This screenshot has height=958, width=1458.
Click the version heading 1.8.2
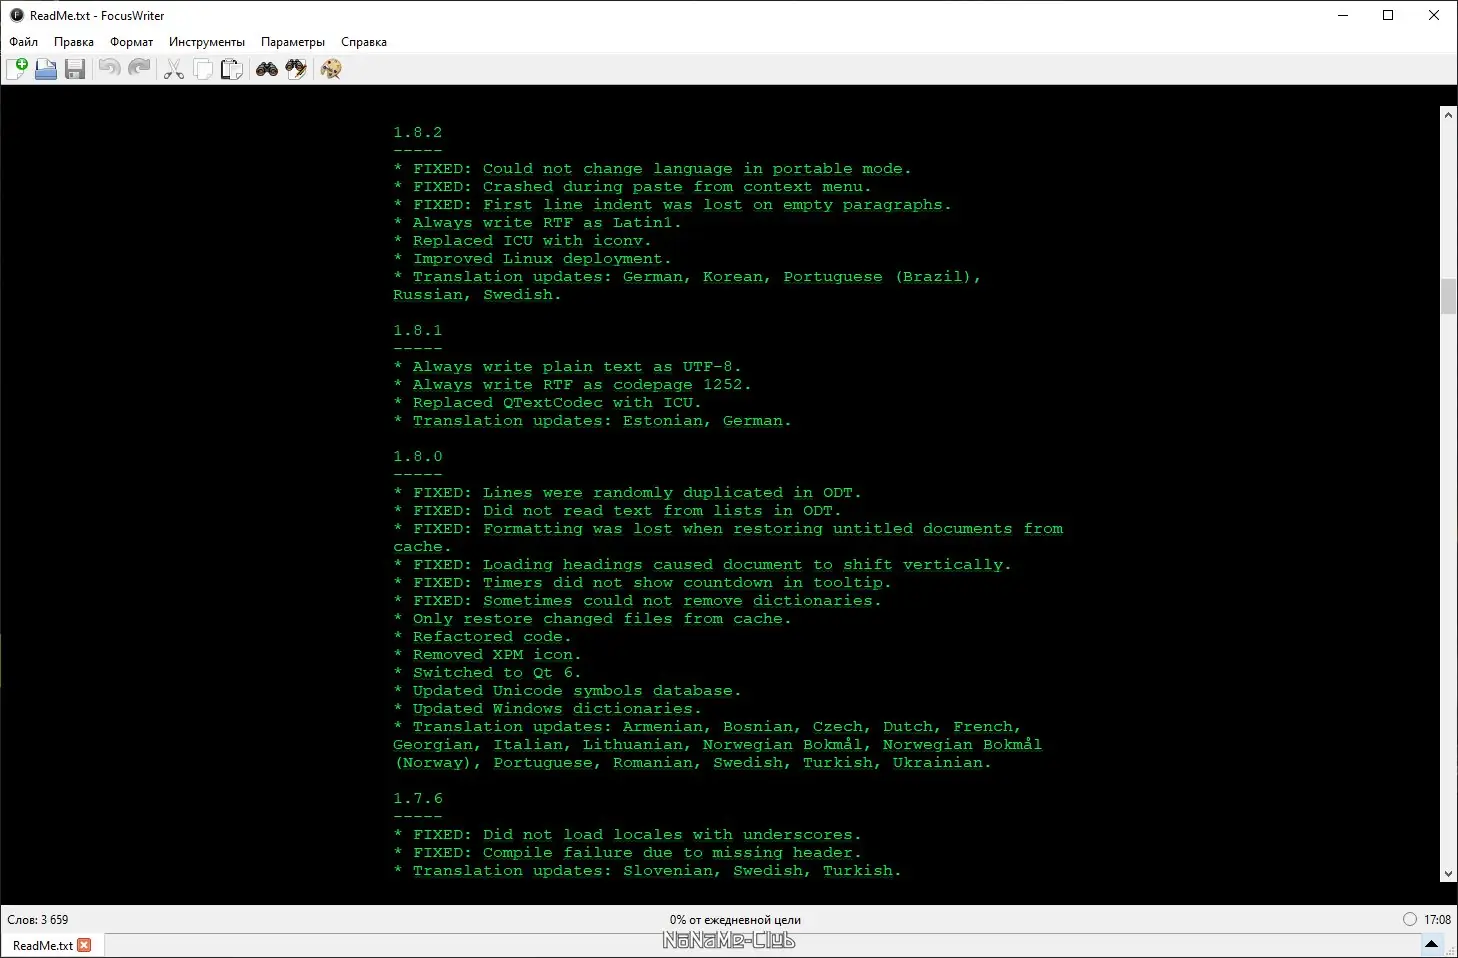click(x=418, y=133)
